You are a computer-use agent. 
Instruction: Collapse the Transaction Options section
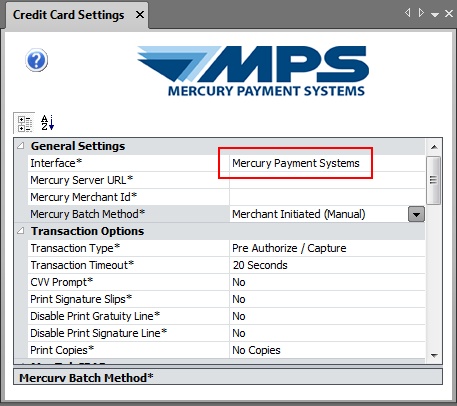(x=21, y=231)
